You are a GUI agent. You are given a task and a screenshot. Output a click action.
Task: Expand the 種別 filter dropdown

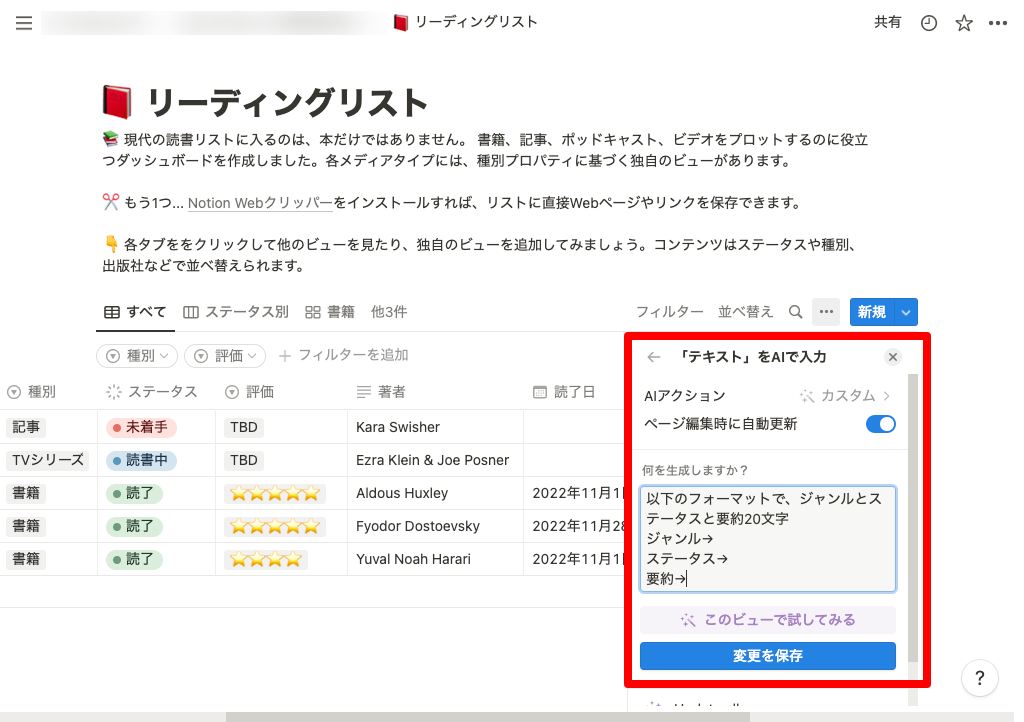[137, 355]
